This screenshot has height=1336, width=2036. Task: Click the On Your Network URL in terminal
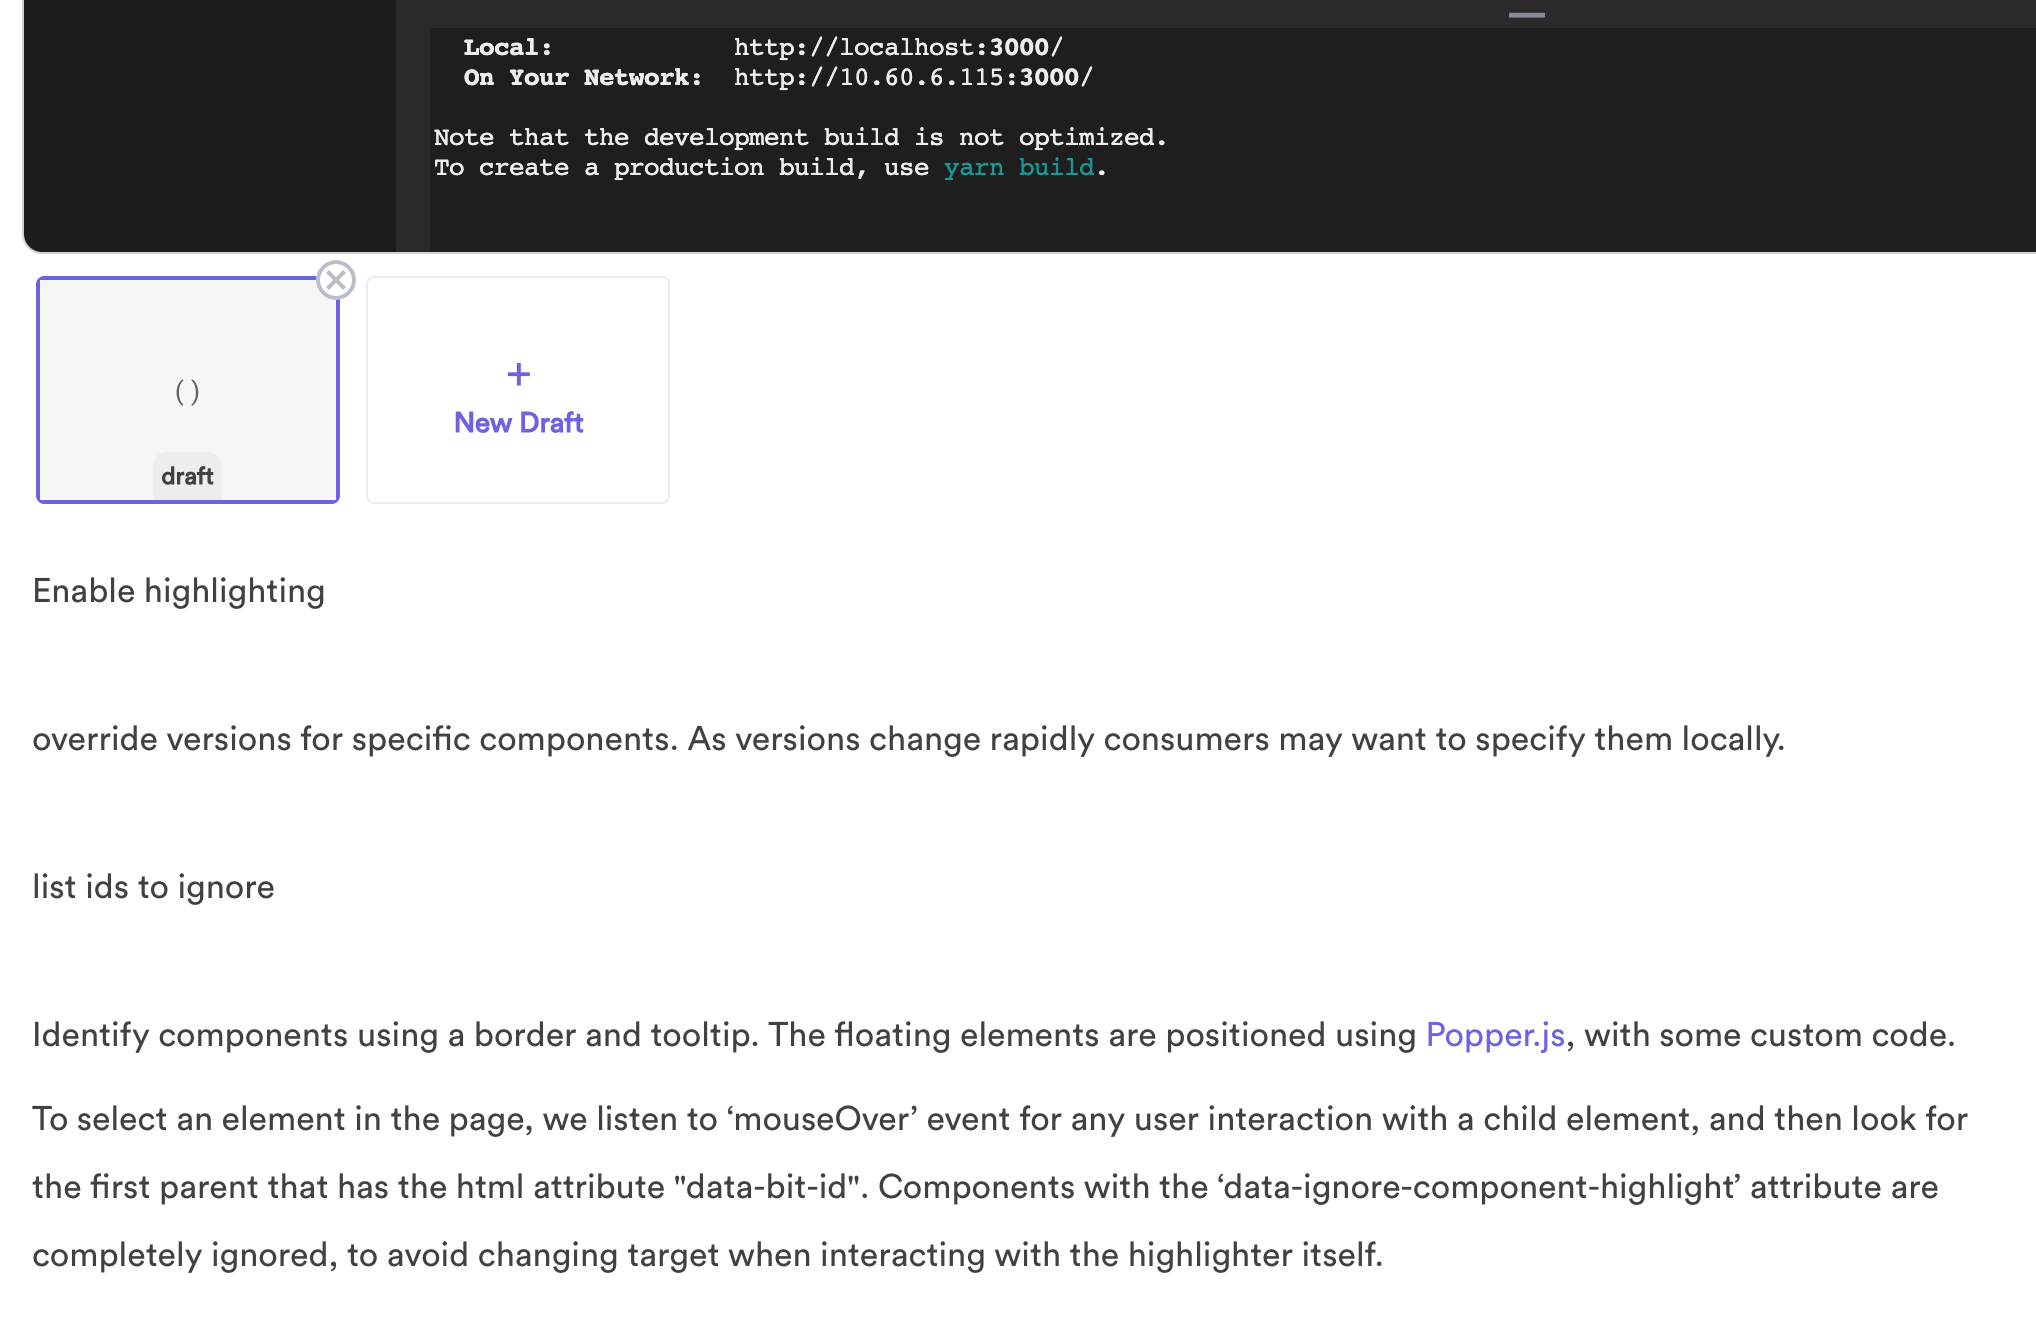pyautogui.click(x=911, y=77)
